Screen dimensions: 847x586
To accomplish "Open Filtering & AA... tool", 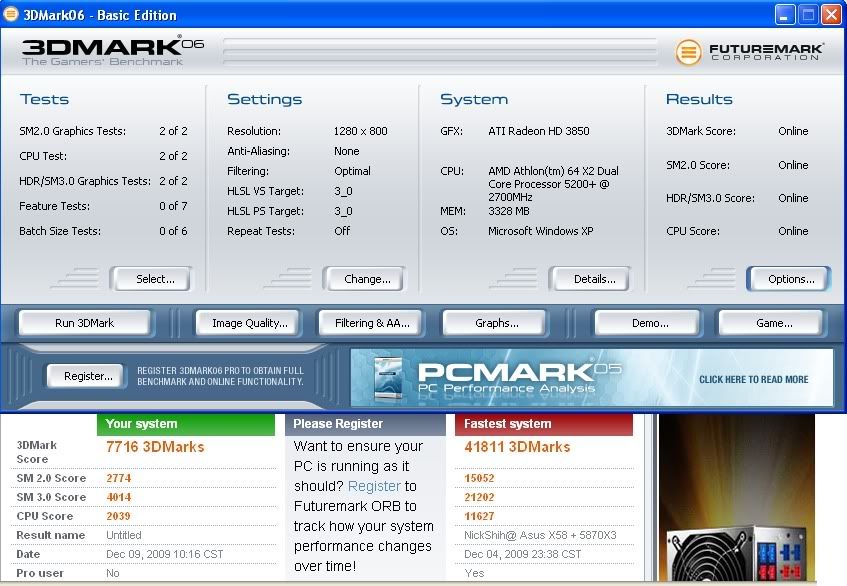I will click(x=372, y=323).
